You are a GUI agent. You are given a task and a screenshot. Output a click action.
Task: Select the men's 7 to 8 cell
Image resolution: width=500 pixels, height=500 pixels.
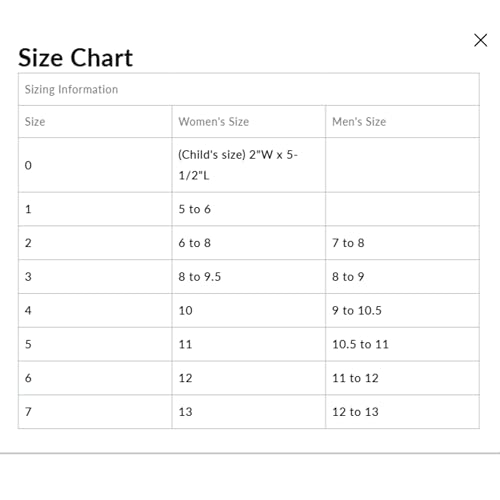point(402,243)
